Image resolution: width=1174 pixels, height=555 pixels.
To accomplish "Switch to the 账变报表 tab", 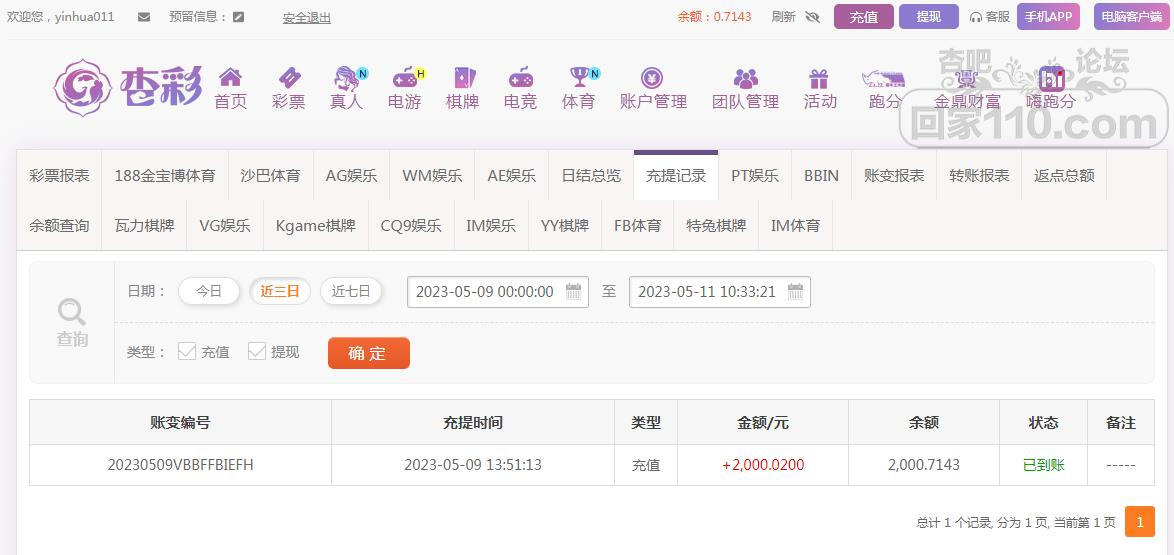I will (893, 175).
